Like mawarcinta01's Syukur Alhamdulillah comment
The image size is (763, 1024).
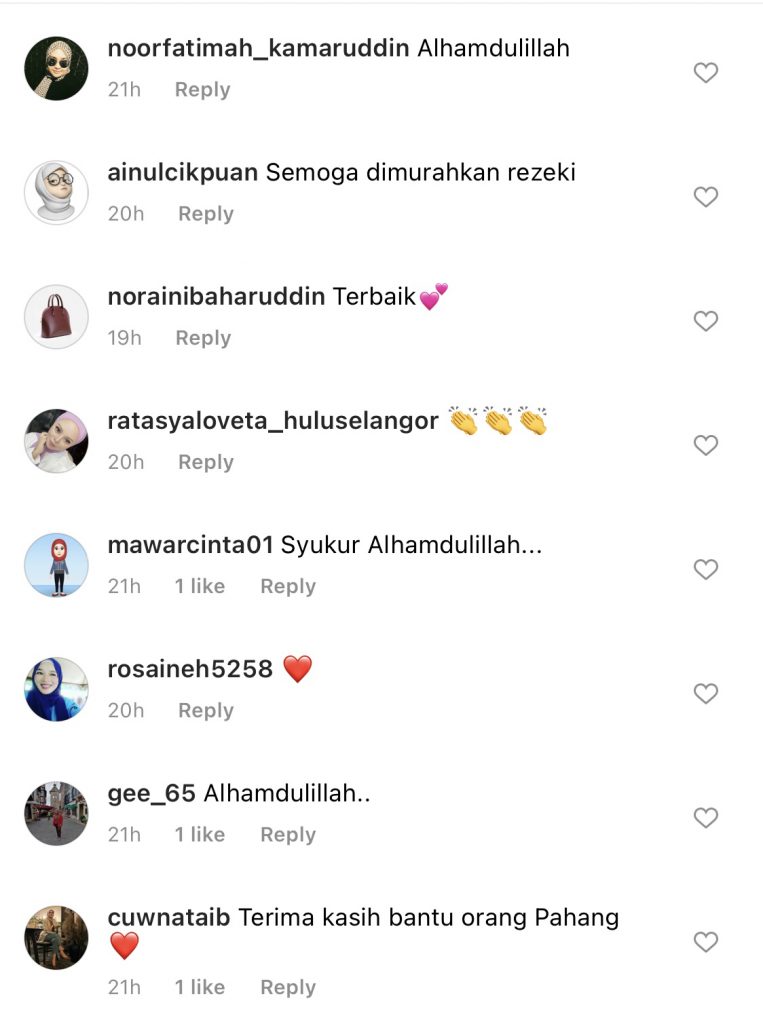pyautogui.click(x=706, y=569)
